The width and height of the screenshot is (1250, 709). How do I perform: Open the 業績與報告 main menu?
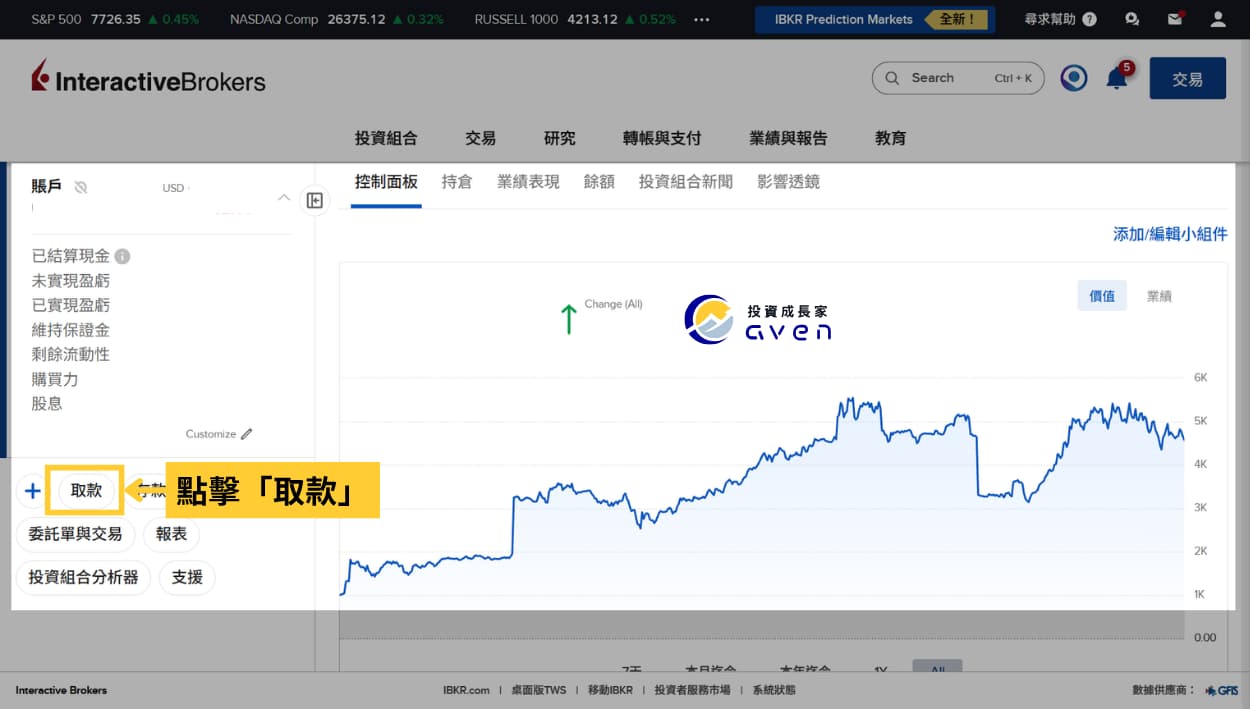789,138
